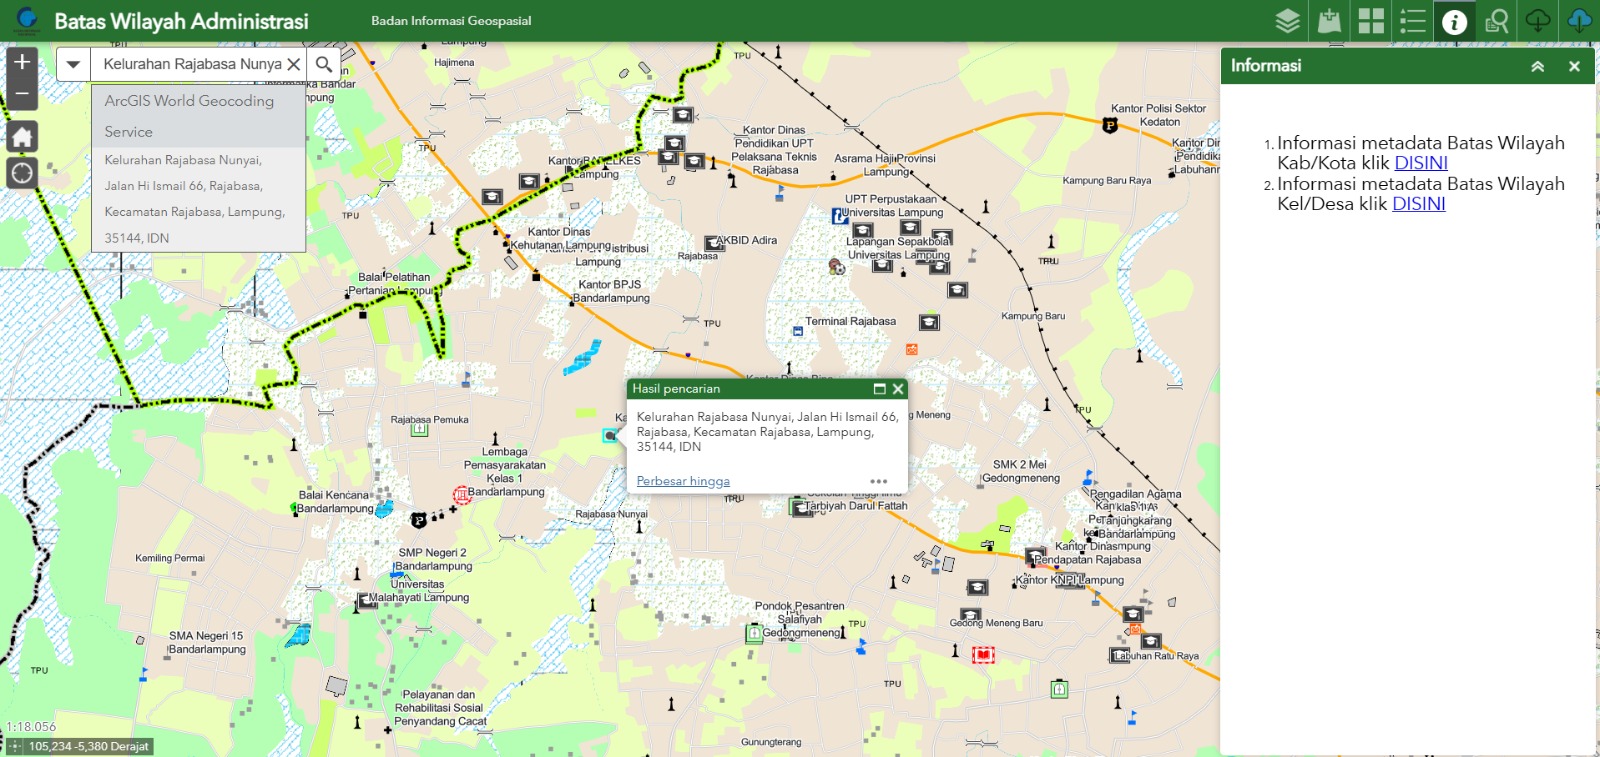Open popup's three-dot actions menu
The height and width of the screenshot is (757, 1600).
tap(879, 481)
